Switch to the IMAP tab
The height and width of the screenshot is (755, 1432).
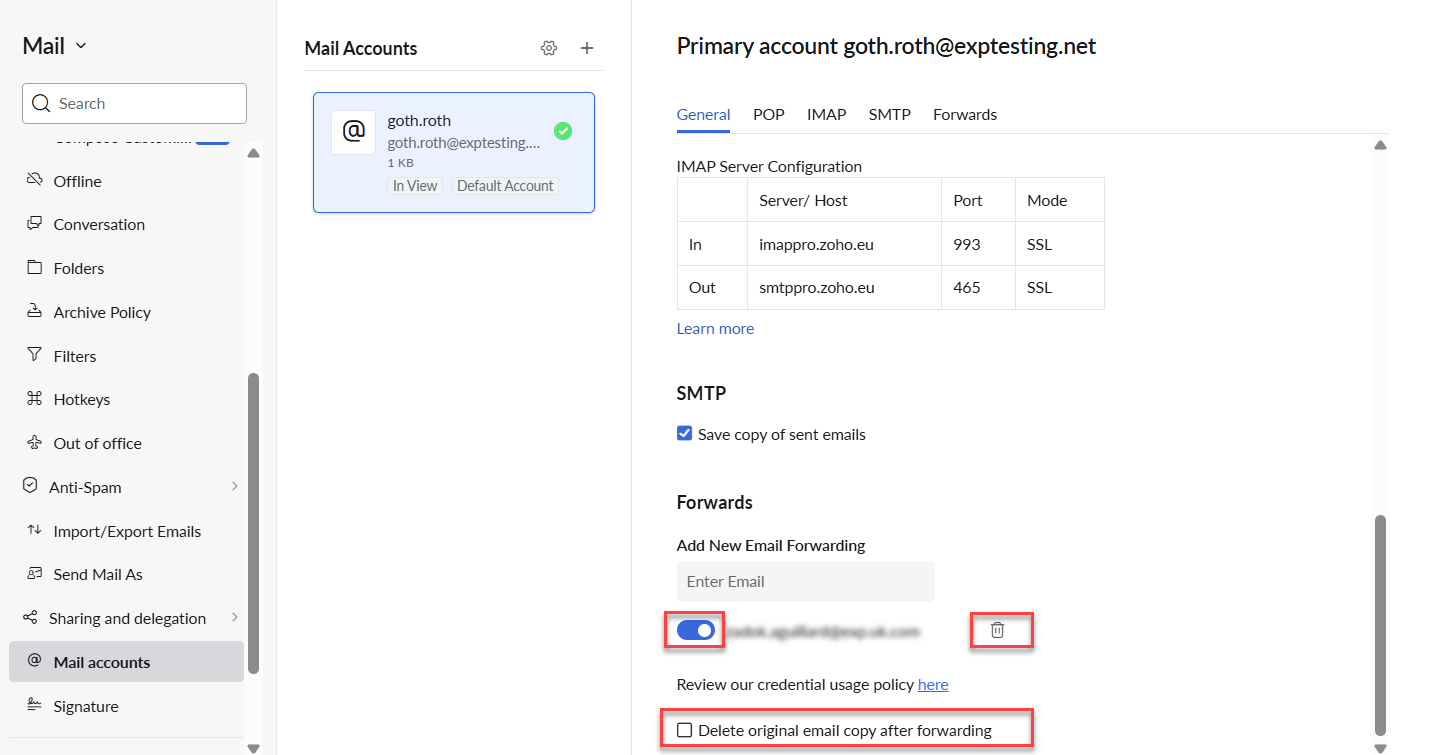(826, 114)
